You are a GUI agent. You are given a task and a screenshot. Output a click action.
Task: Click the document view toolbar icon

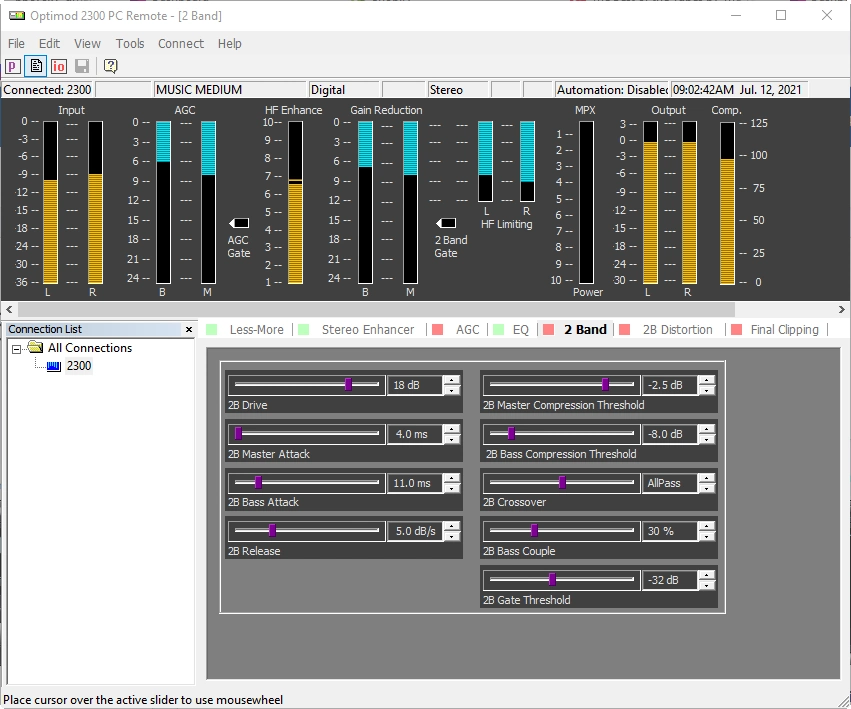[x=36, y=66]
